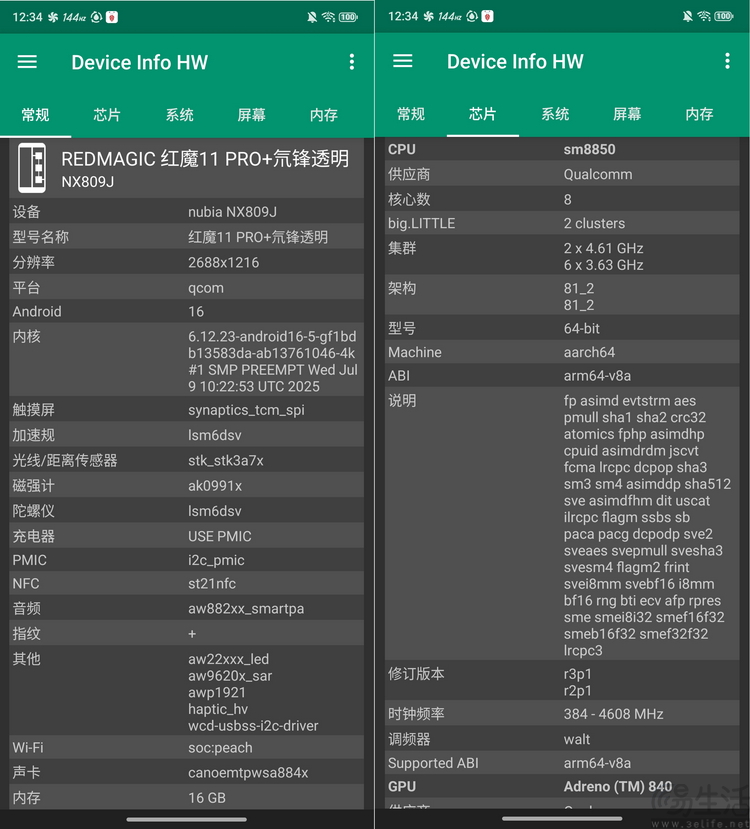Tap the GPU Adreno (TM) 840 row
The height and width of the screenshot is (829, 750).
click(562, 787)
